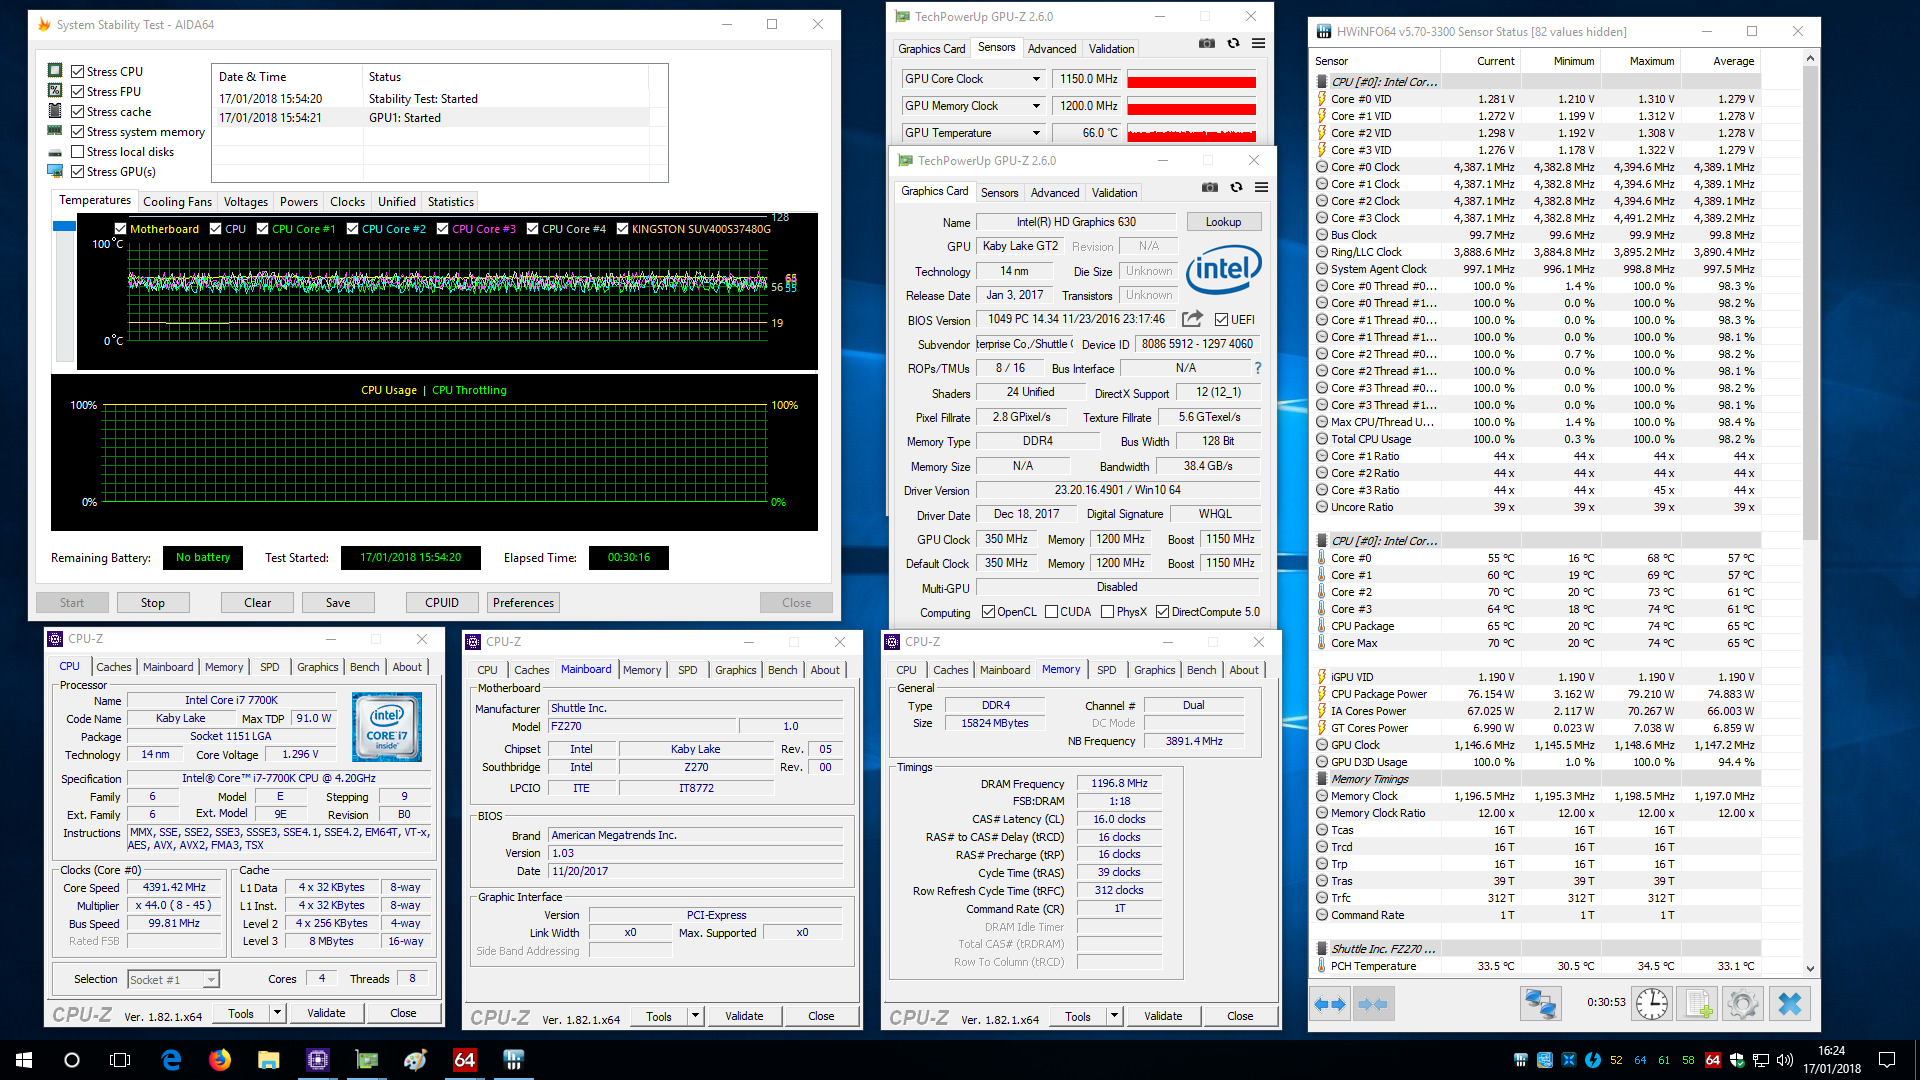
Task: Toggle Stress cache checkbox
Action: (x=77, y=111)
